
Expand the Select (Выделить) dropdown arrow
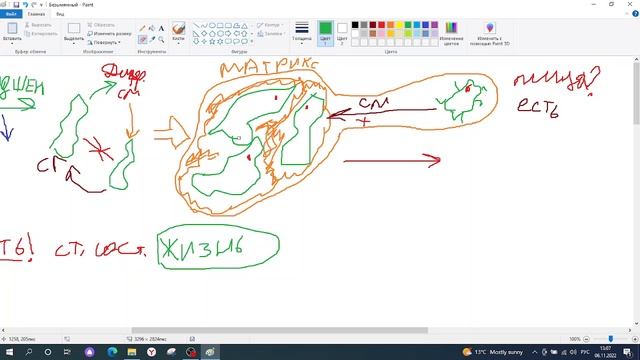coord(74,43)
